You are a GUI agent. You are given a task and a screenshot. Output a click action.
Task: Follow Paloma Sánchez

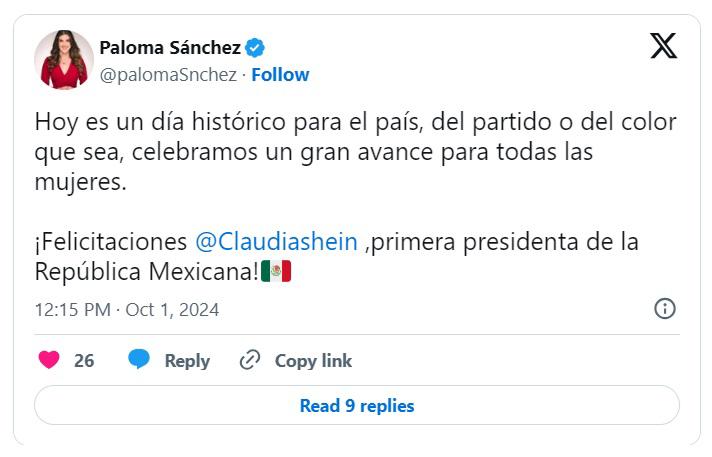pos(280,75)
